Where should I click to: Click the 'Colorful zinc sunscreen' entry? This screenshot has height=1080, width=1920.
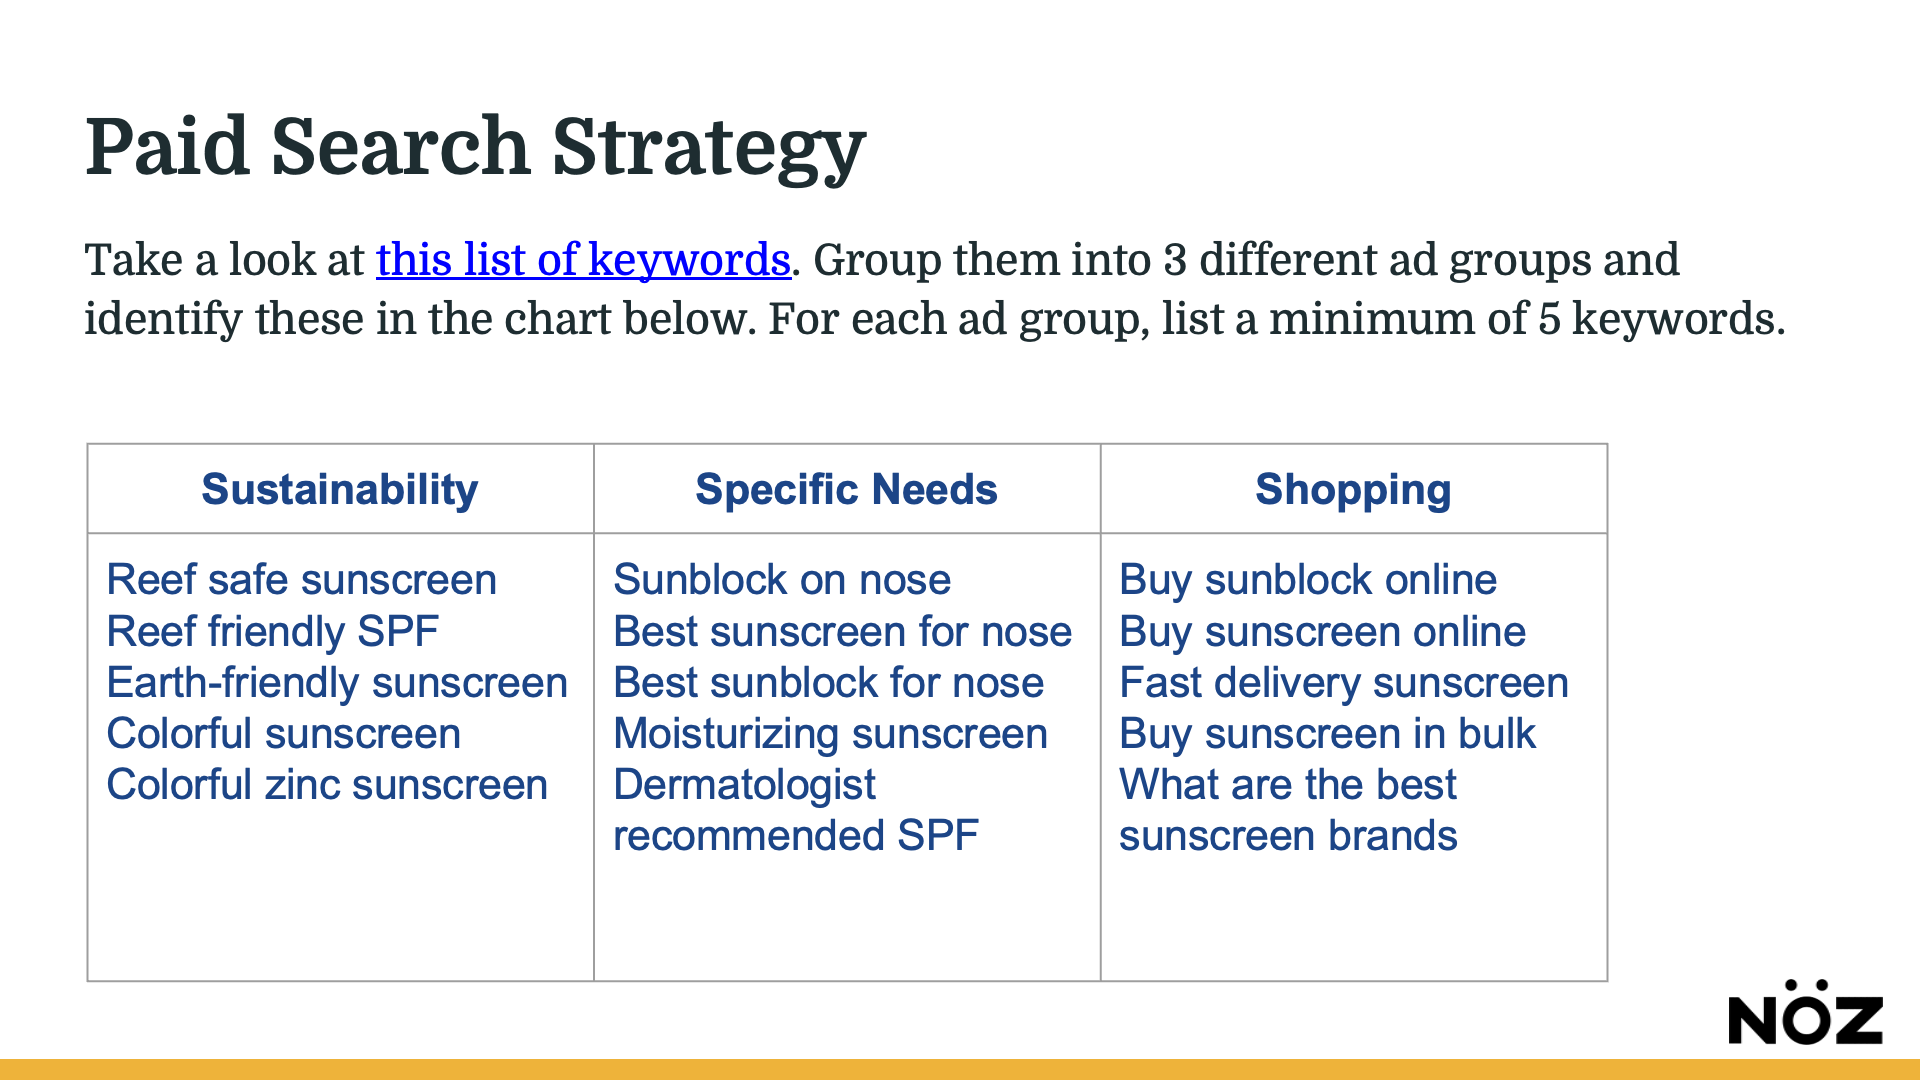click(327, 784)
